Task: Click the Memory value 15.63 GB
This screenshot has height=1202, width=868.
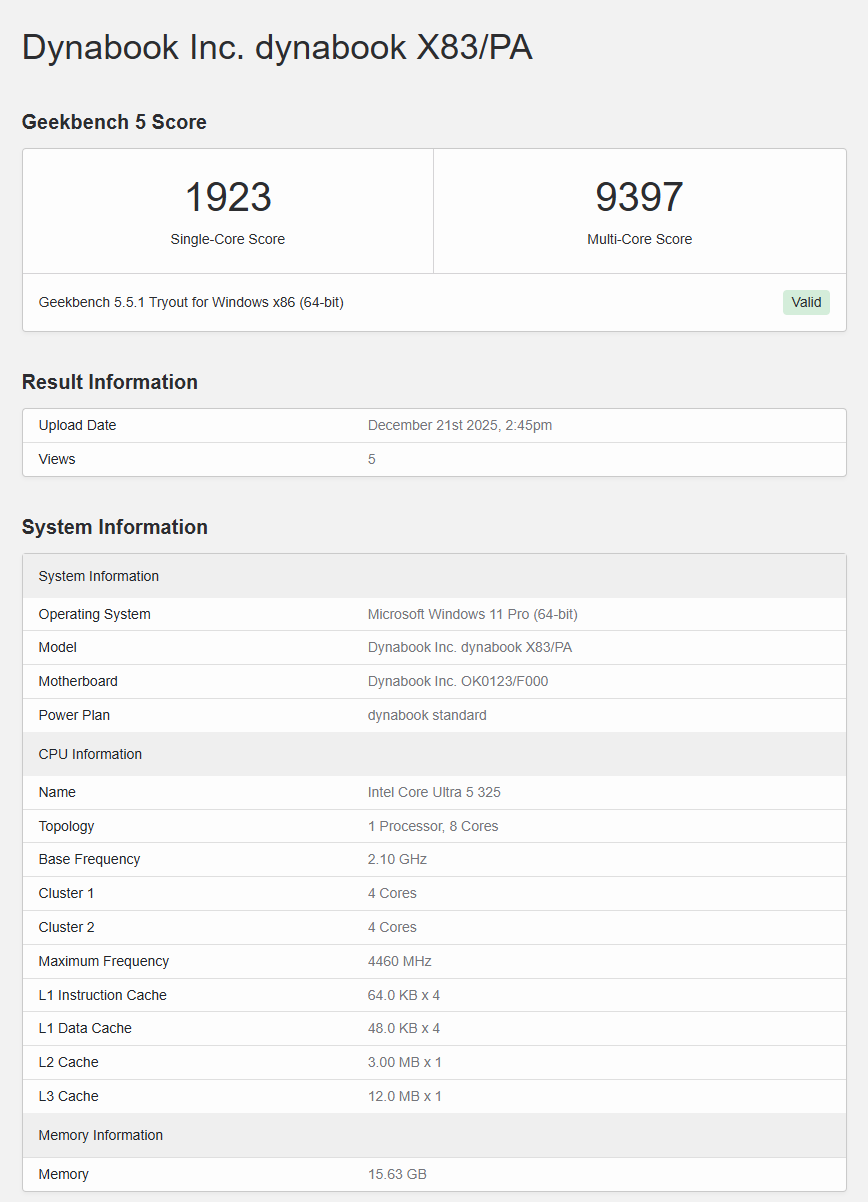Action: point(397,1174)
